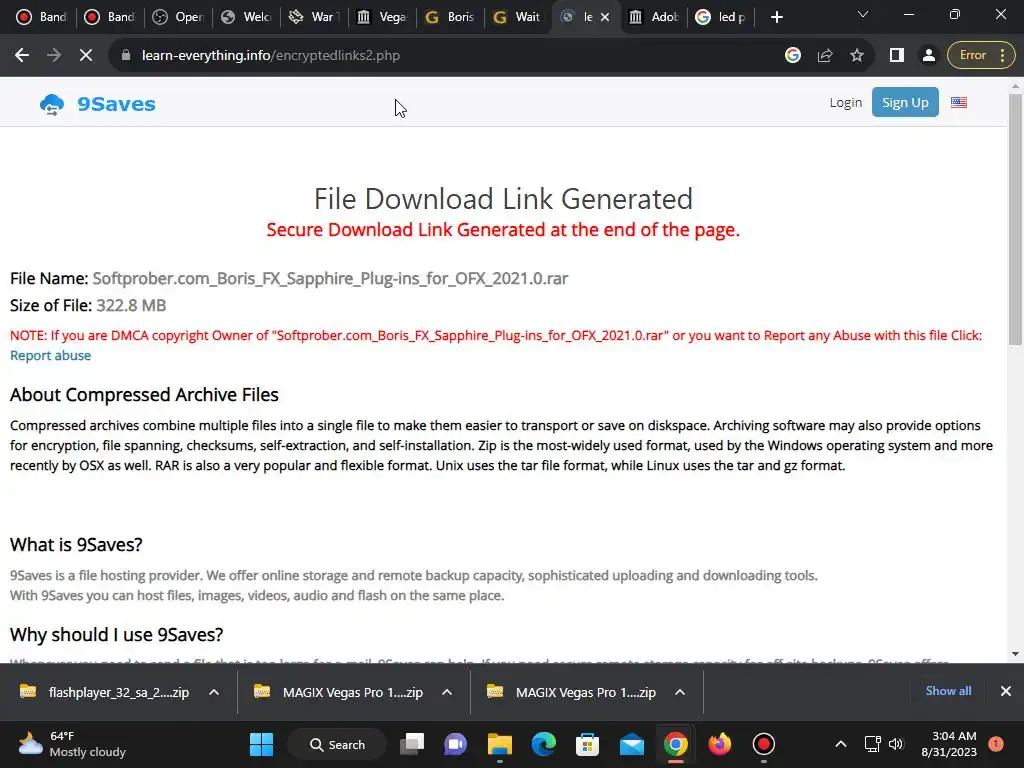The width and height of the screenshot is (1024, 768).
Task: Go back to the previous page
Action: click(x=22, y=56)
